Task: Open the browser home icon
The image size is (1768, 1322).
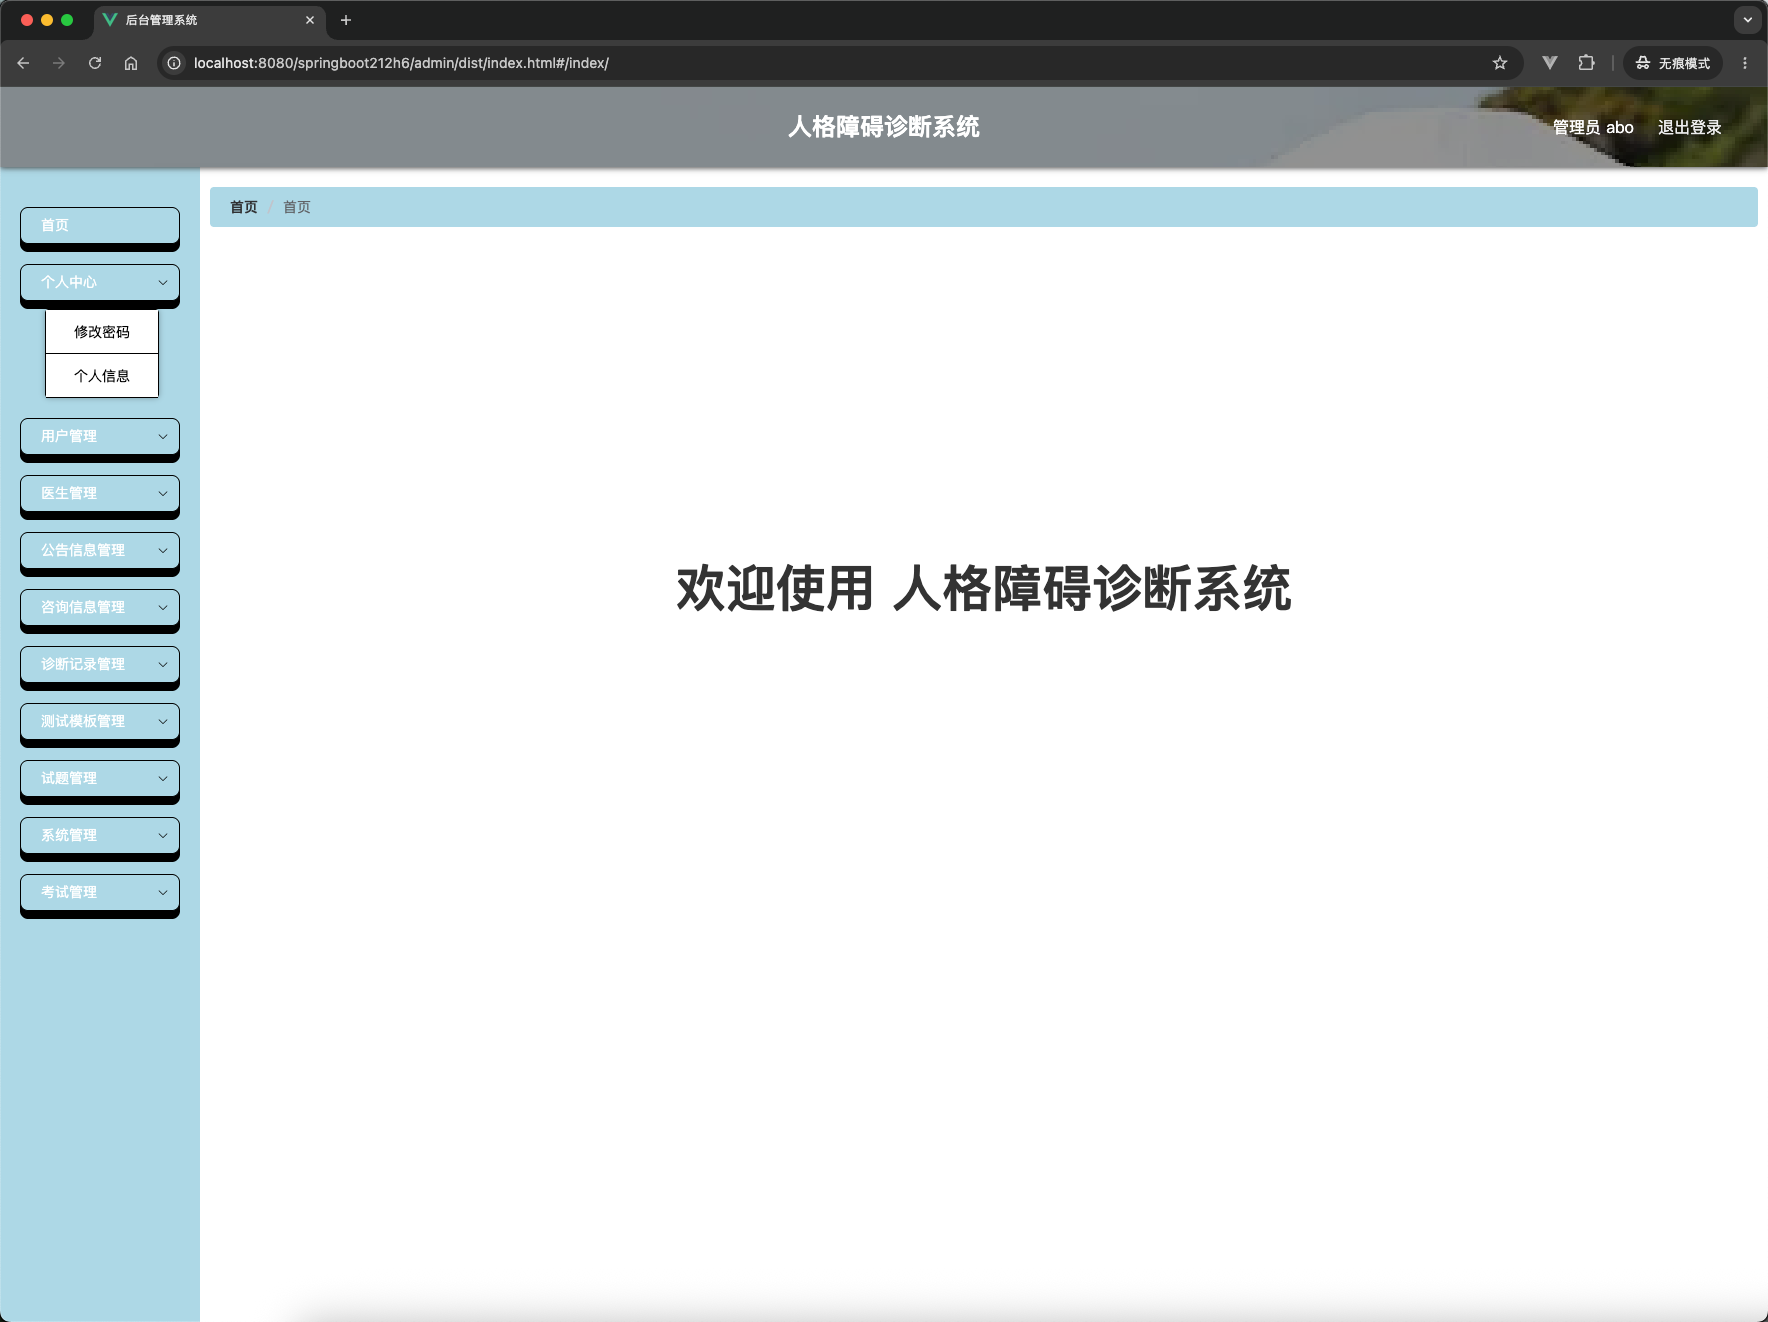Action: tap(131, 63)
